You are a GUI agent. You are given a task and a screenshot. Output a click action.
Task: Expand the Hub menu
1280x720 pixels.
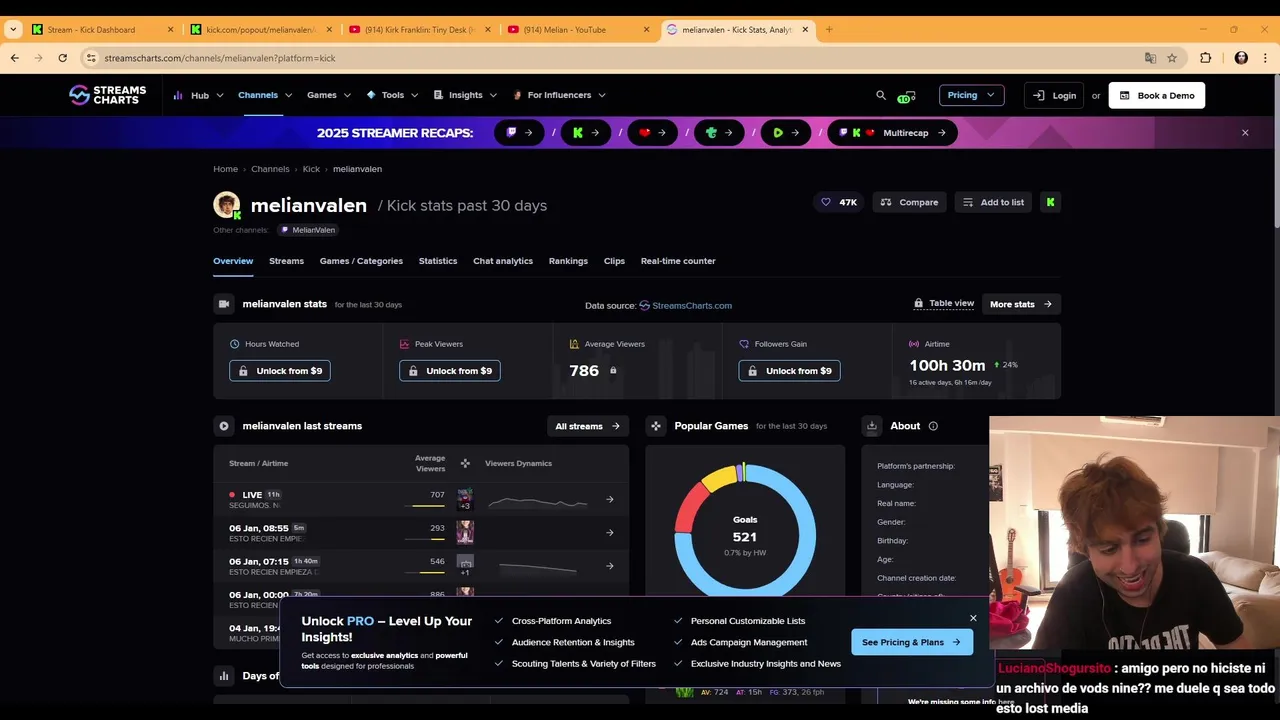[199, 95]
